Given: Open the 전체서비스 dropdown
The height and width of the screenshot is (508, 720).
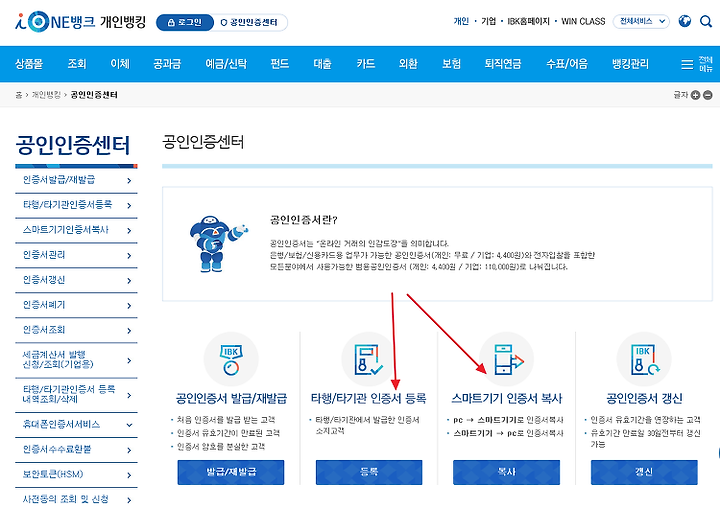Looking at the screenshot, I should click(x=641, y=21).
